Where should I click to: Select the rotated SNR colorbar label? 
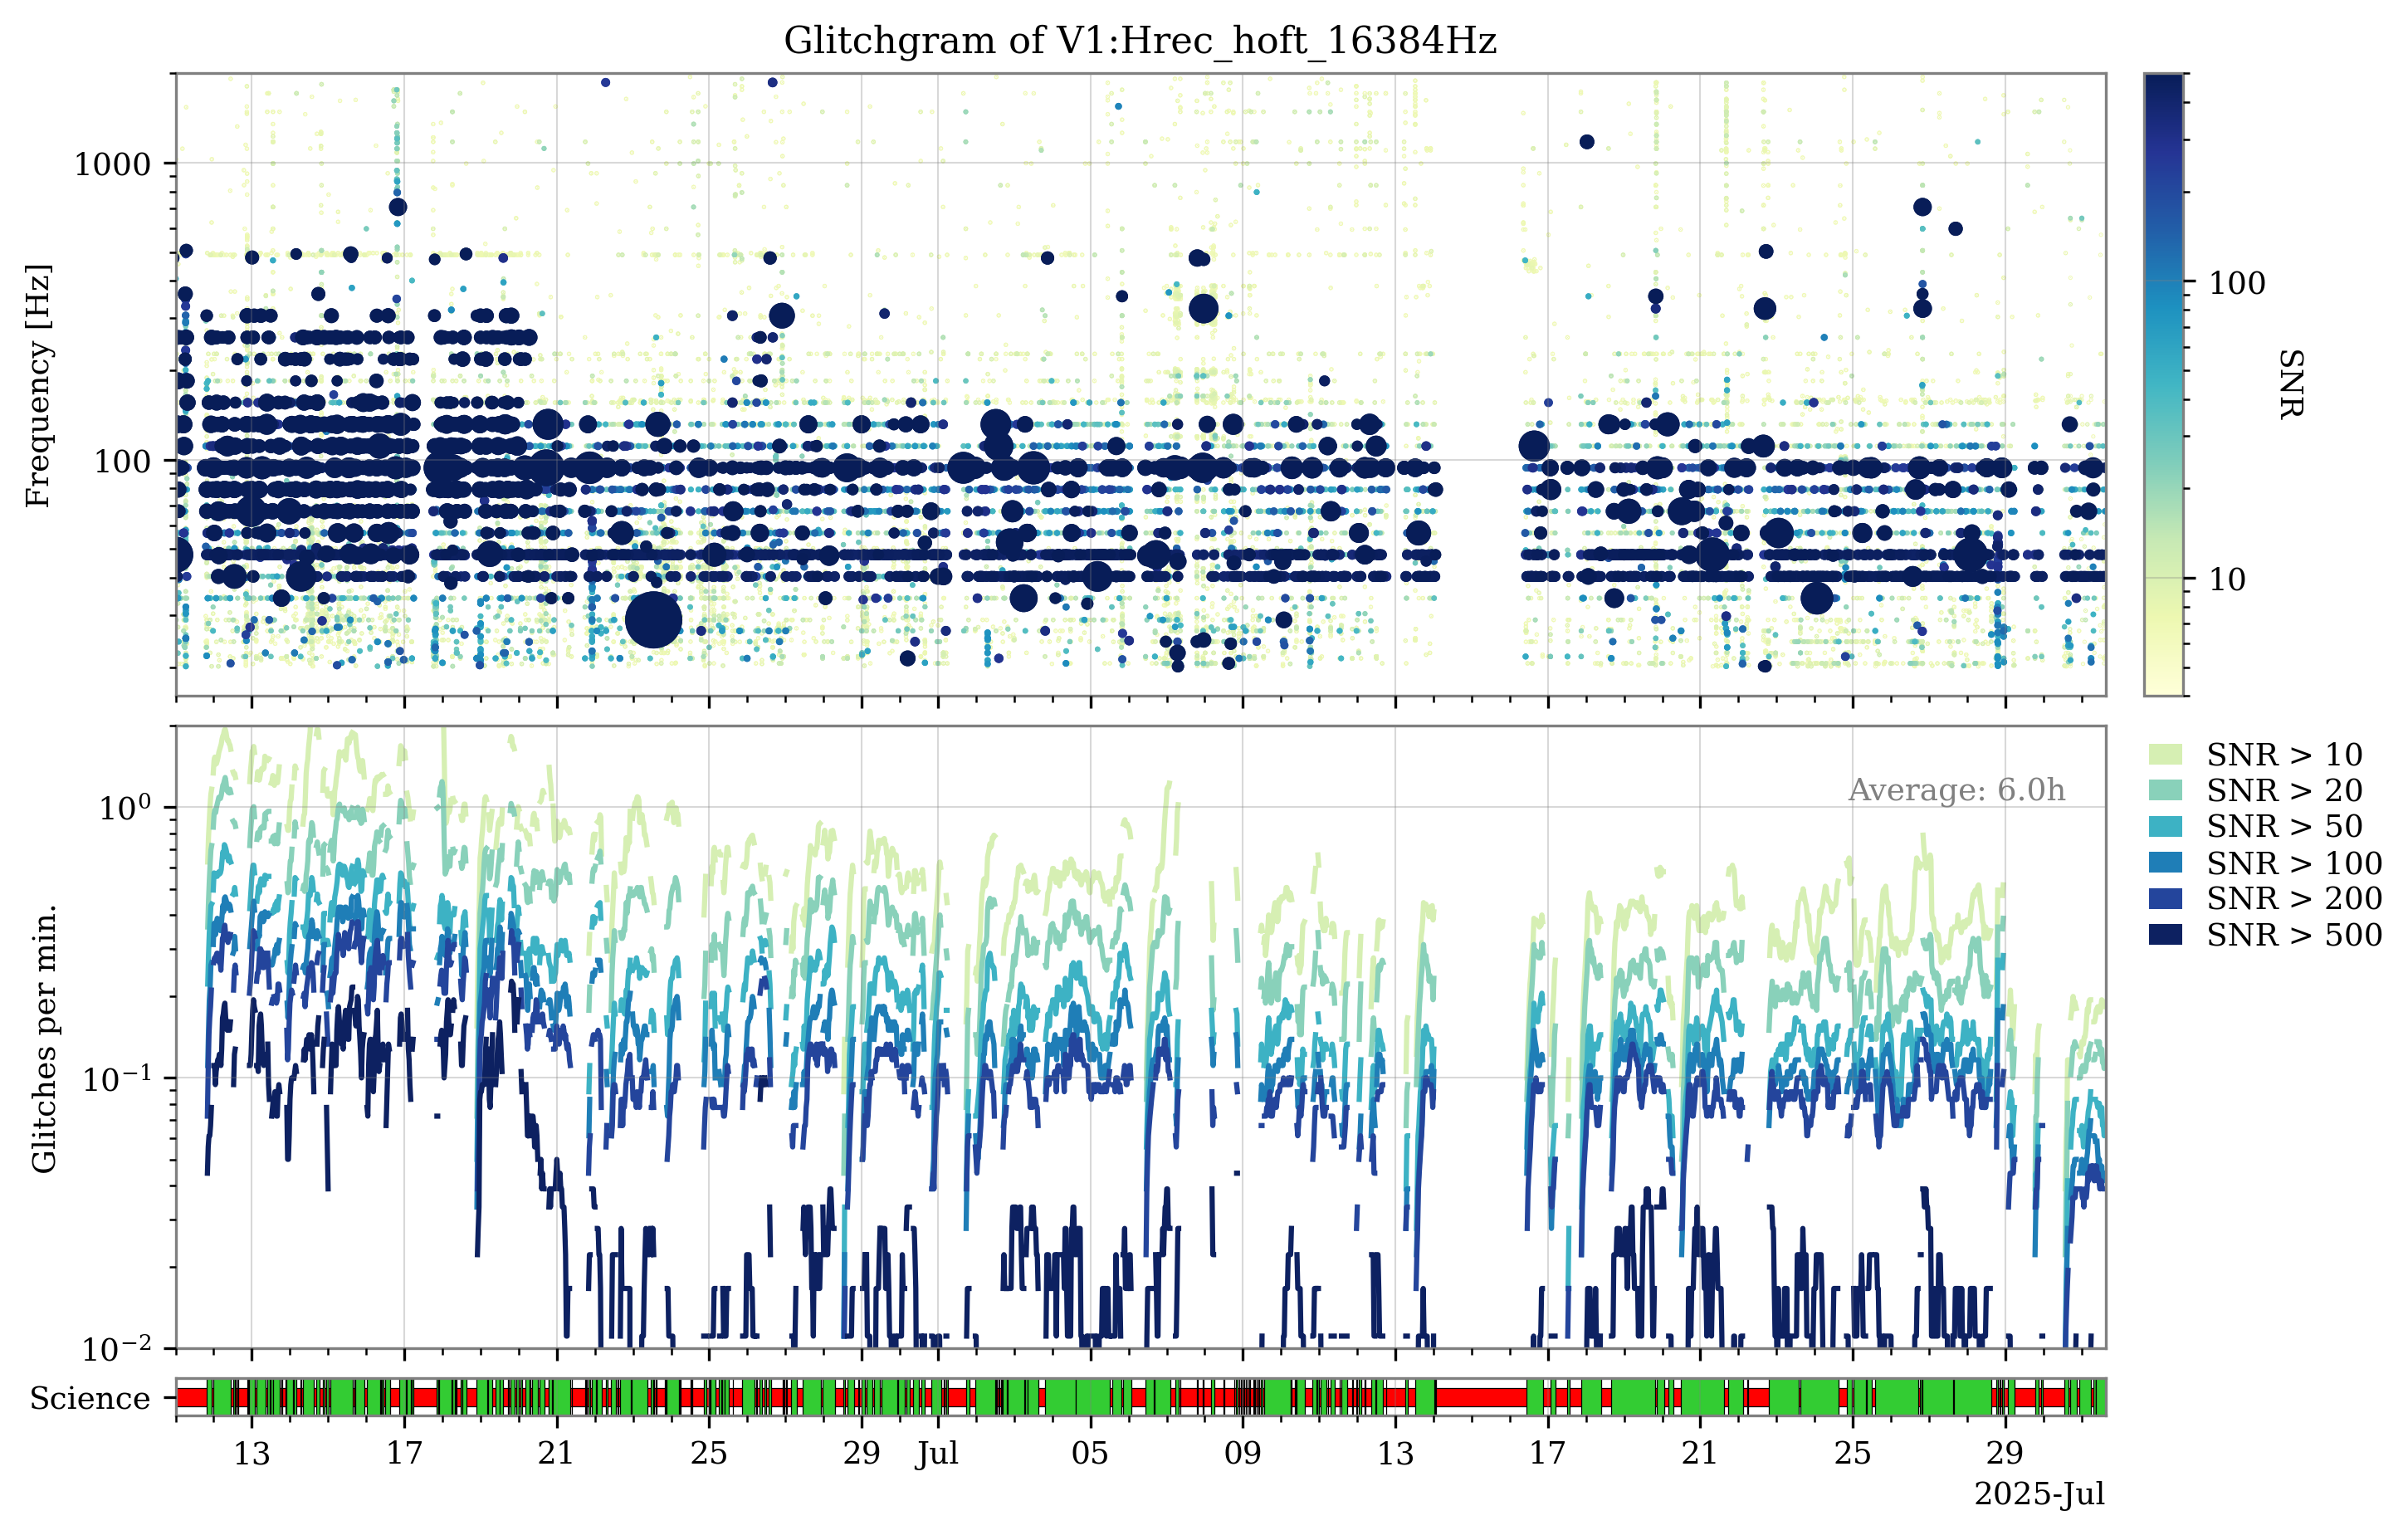[2291, 384]
